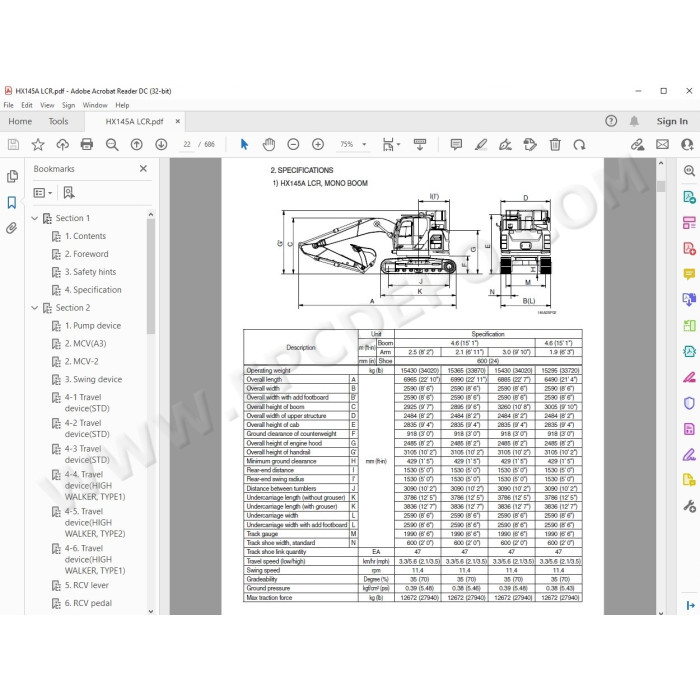
Task: Open the find text magnifier icon
Action: [x=112, y=144]
